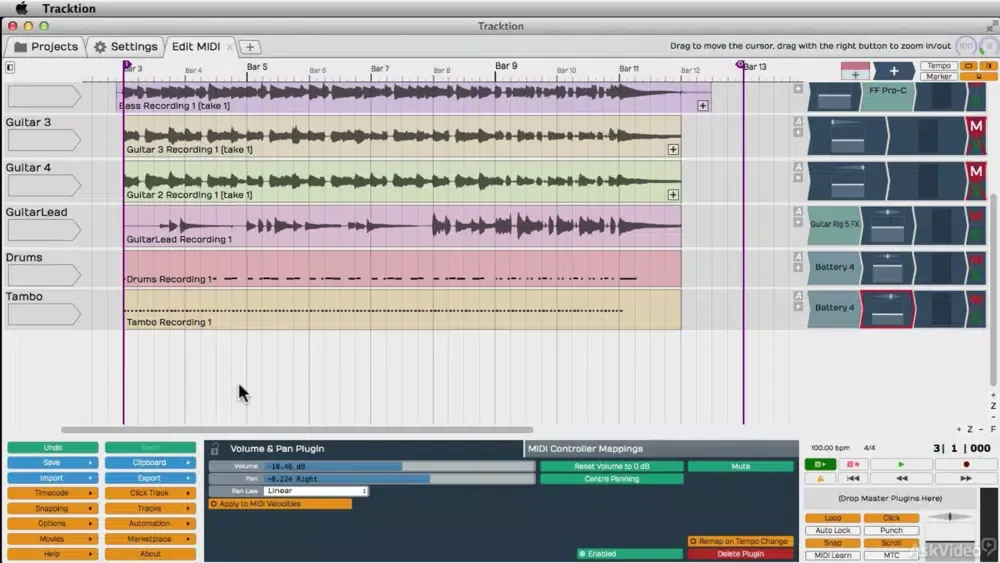
Task: Open the Export menu
Action: (150, 478)
